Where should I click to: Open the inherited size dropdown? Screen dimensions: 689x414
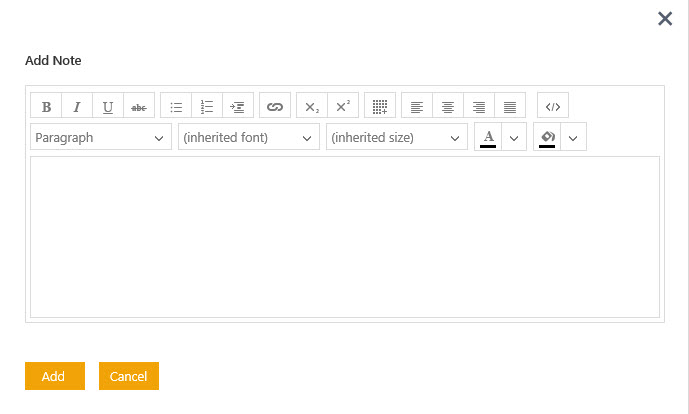tap(397, 137)
